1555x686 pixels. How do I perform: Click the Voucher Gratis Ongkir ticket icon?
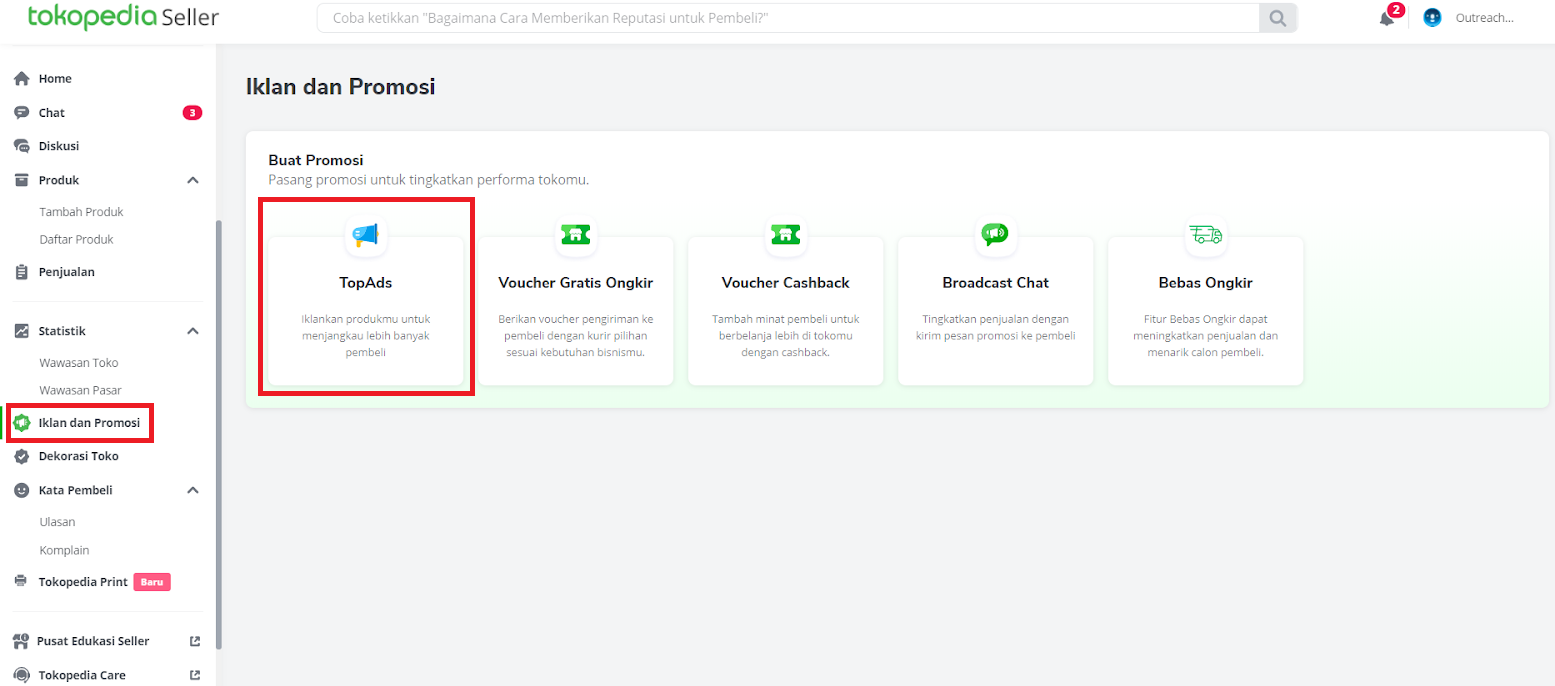pos(575,234)
